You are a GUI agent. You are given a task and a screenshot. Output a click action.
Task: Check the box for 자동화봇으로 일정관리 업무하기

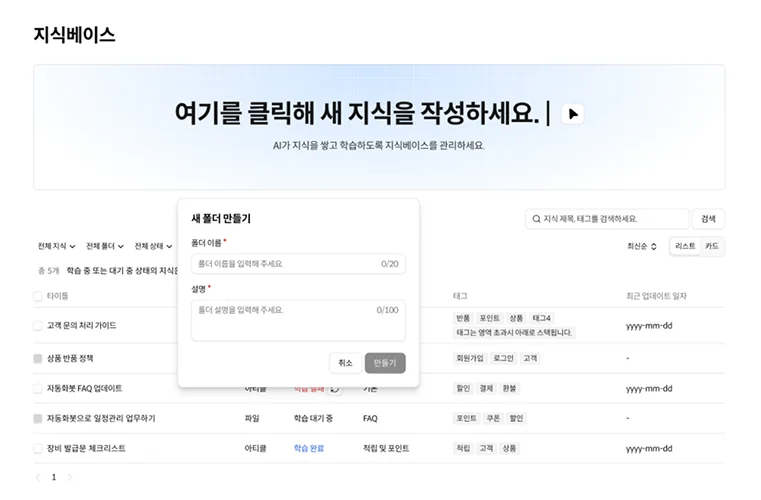(37, 418)
